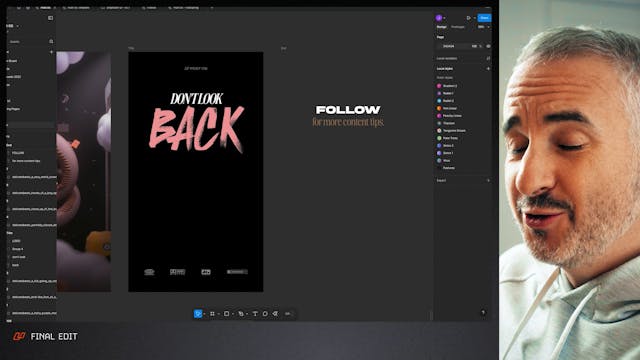Click the small caption atop the black poster

[x=196, y=69]
